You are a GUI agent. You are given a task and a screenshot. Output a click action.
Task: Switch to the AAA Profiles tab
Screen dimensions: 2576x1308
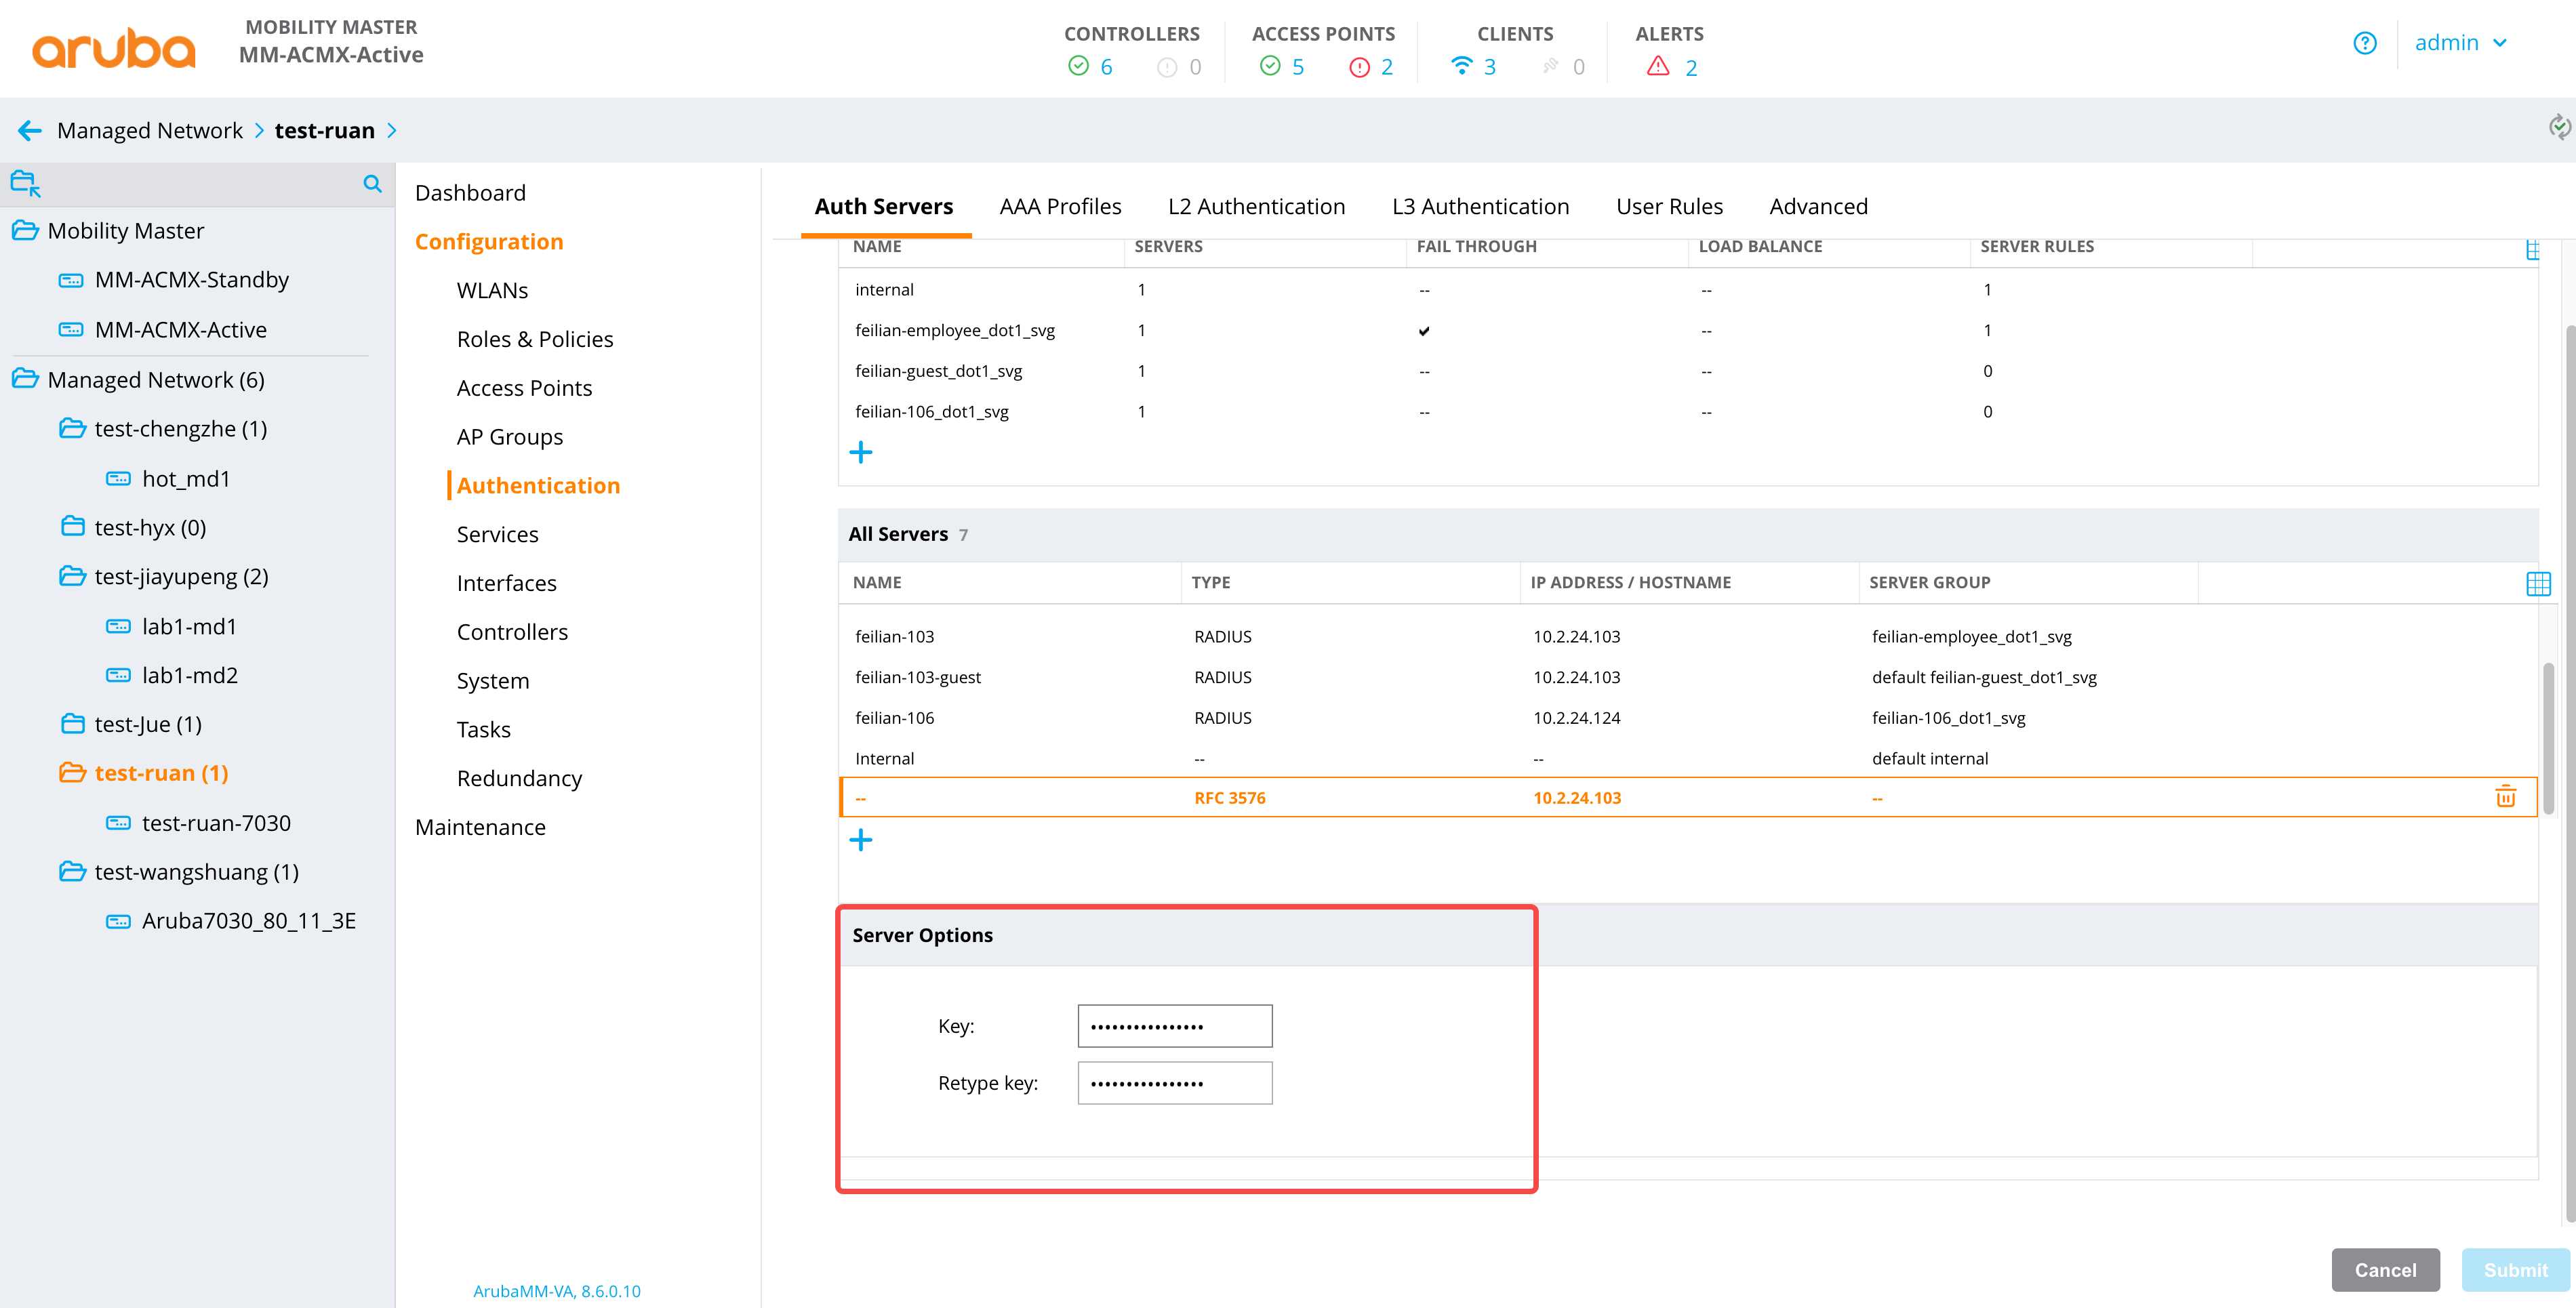pos(1060,207)
